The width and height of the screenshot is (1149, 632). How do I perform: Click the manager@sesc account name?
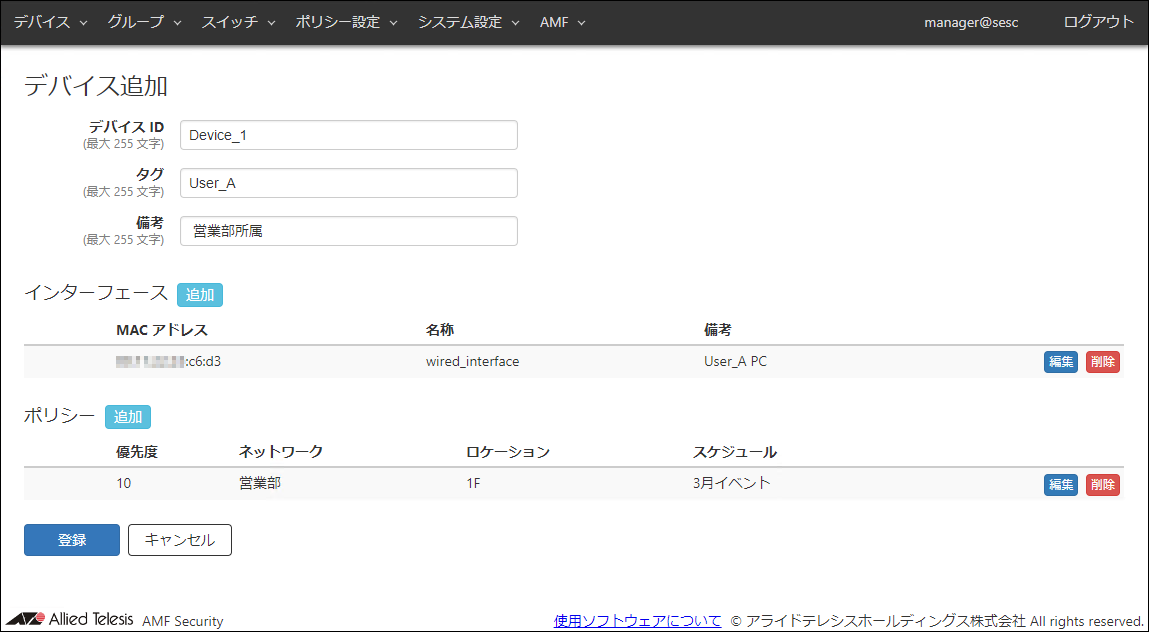tap(970, 22)
